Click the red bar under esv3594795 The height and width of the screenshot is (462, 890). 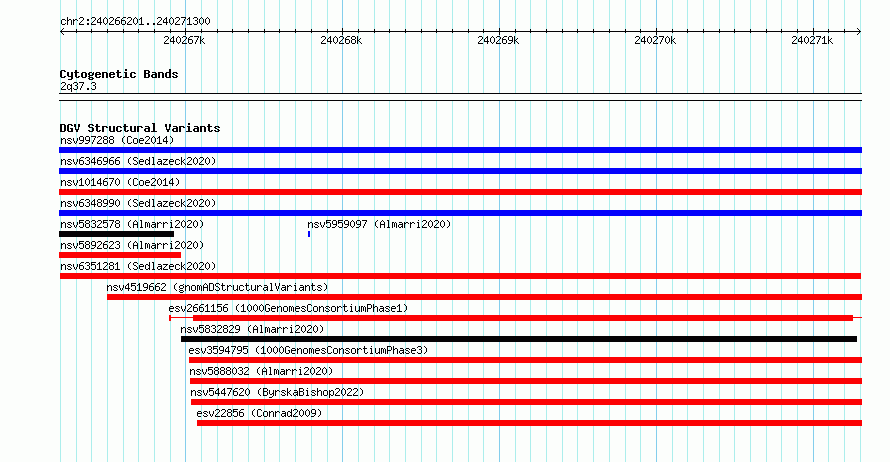pos(526,360)
